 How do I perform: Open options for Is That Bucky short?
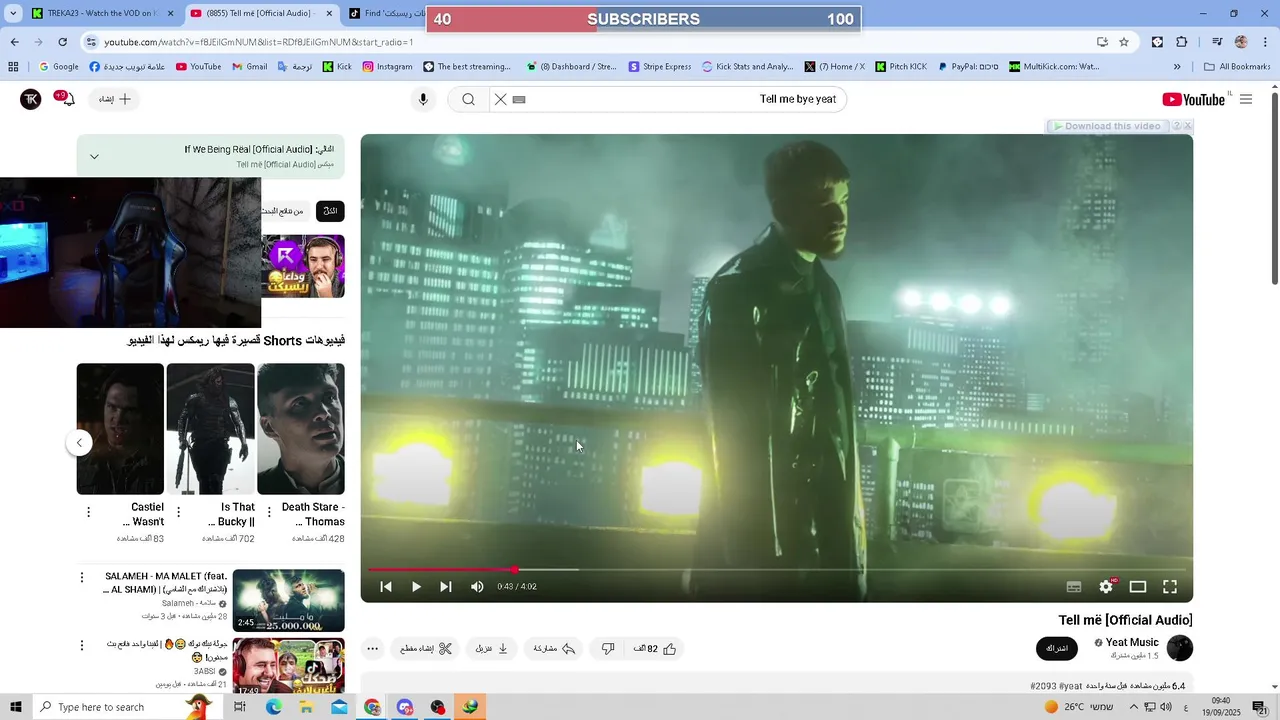tap(178, 512)
